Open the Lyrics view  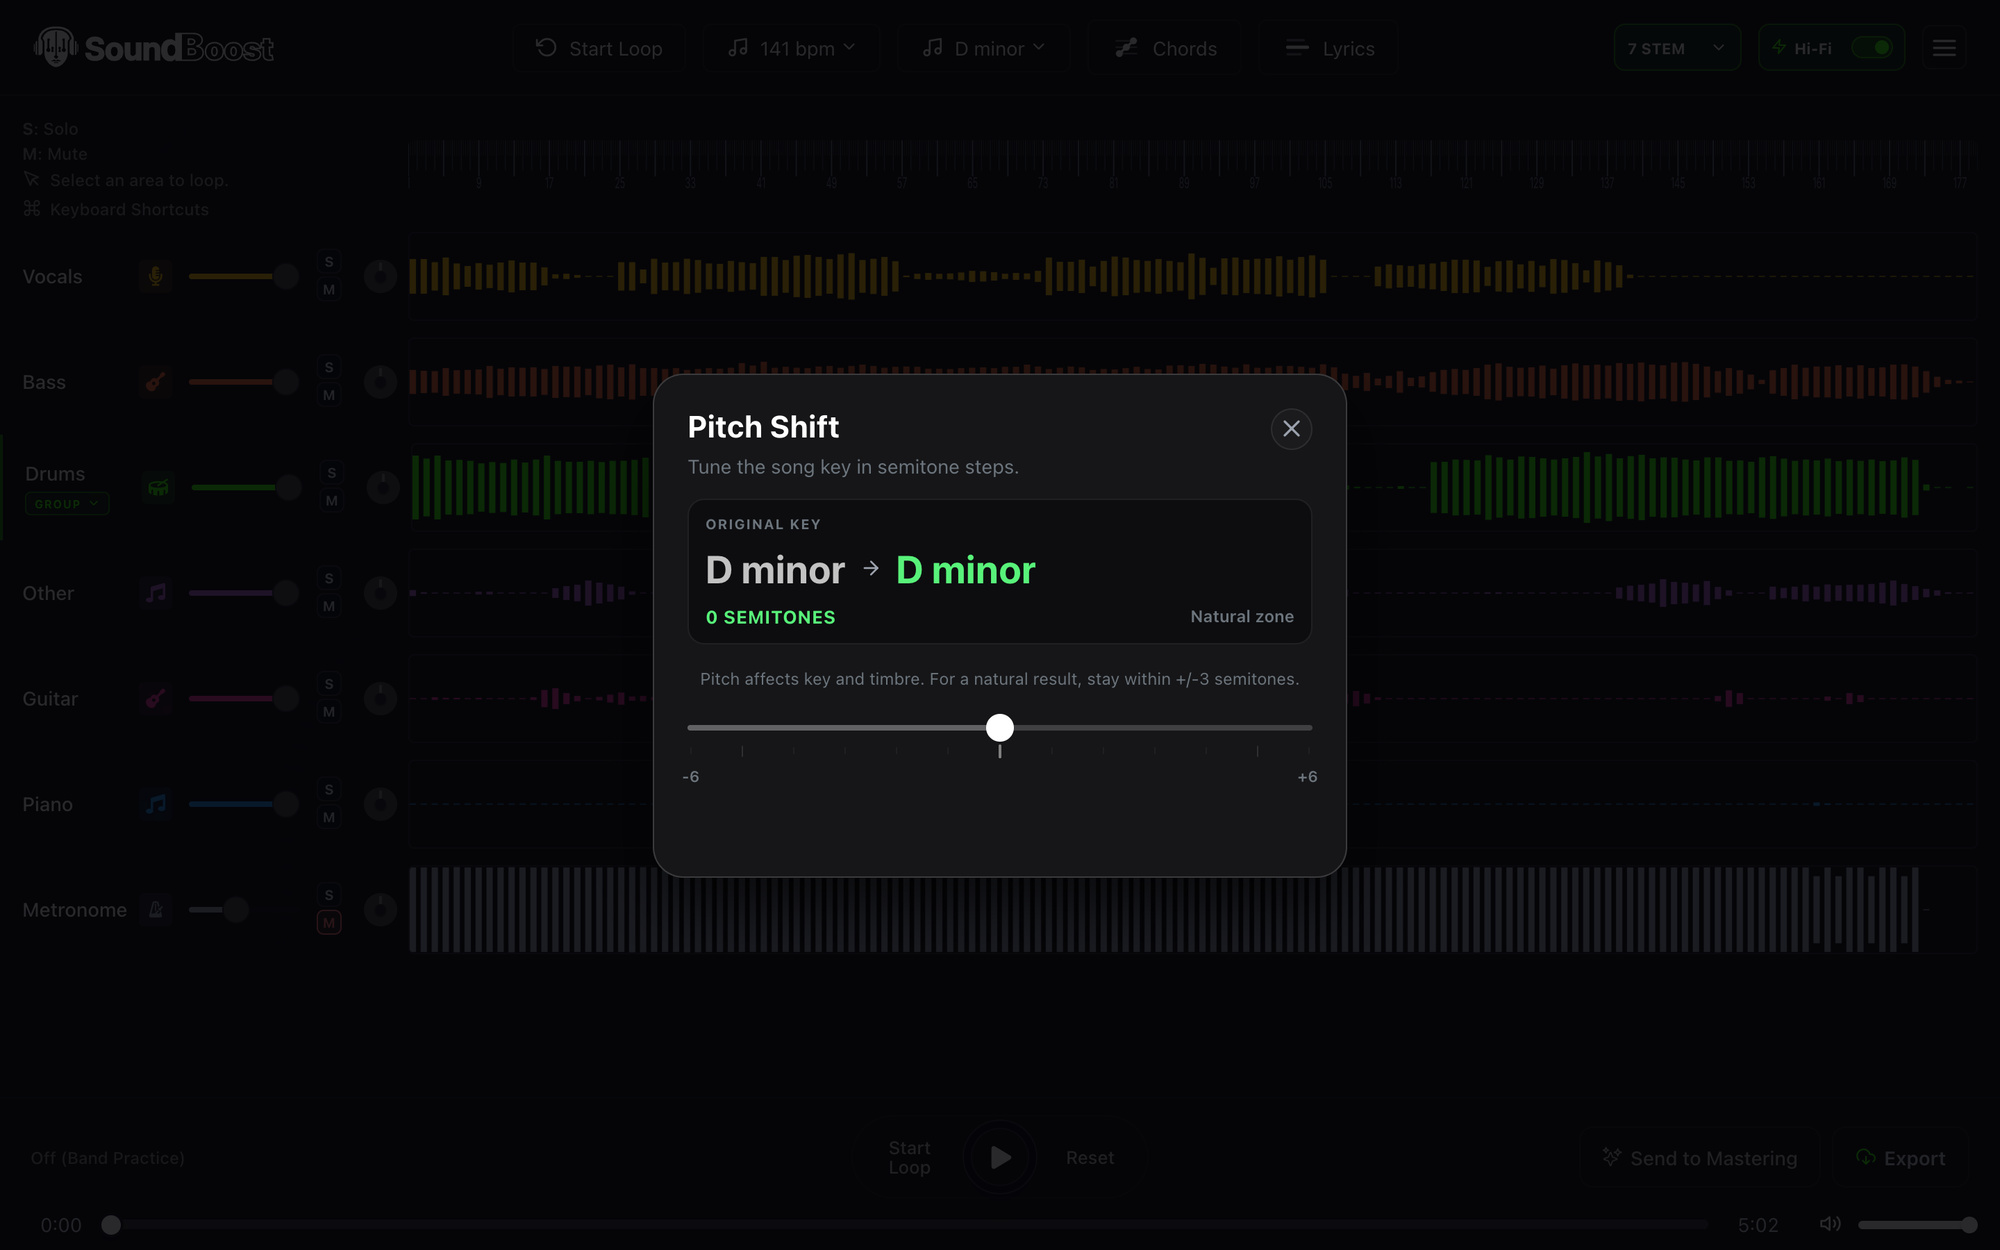1329,48
